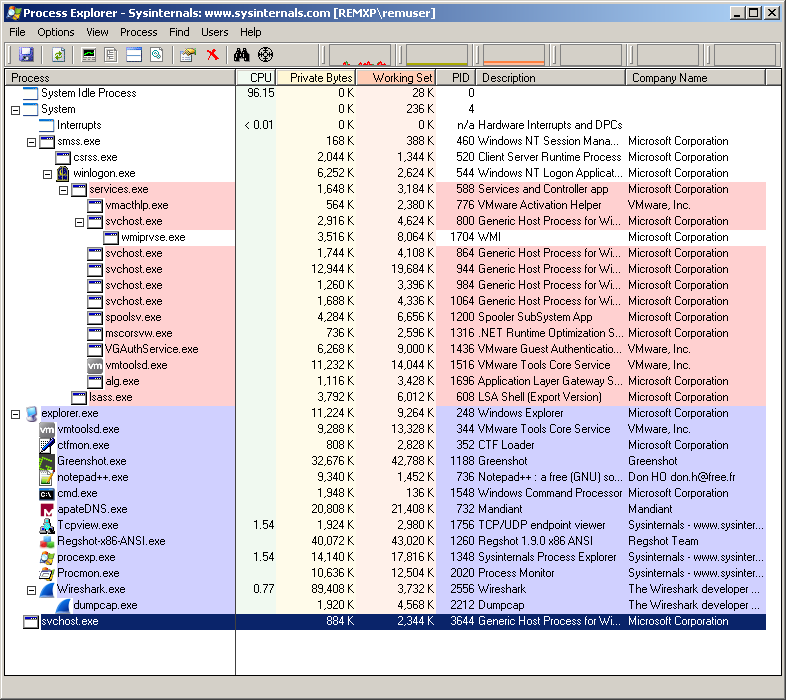Viewport: 786px width, 700px height.
Task: Click the DLL/handle view toolbar icon
Action: coord(157,55)
